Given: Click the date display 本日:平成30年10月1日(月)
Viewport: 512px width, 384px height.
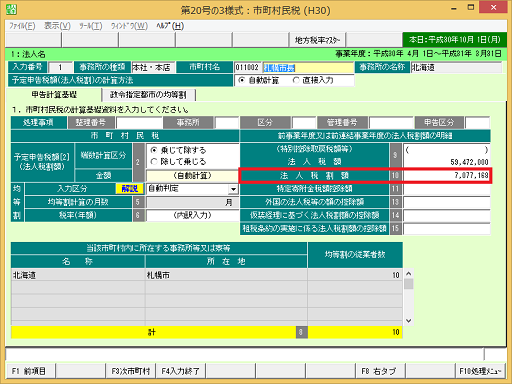Looking at the screenshot, I should (455, 40).
